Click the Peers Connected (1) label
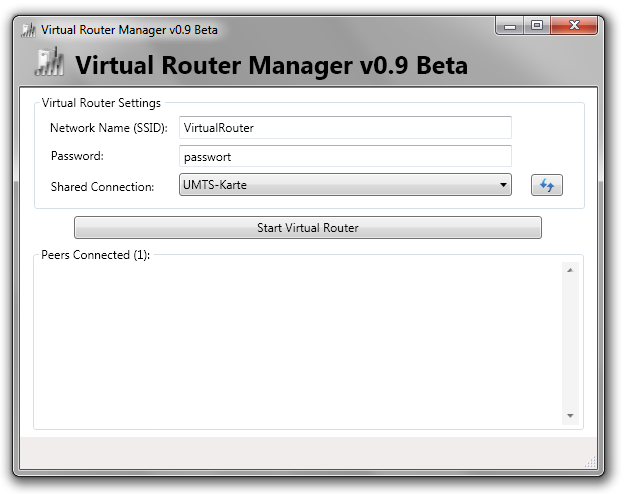Viewport: 630px width, 494px height. (x=96, y=255)
